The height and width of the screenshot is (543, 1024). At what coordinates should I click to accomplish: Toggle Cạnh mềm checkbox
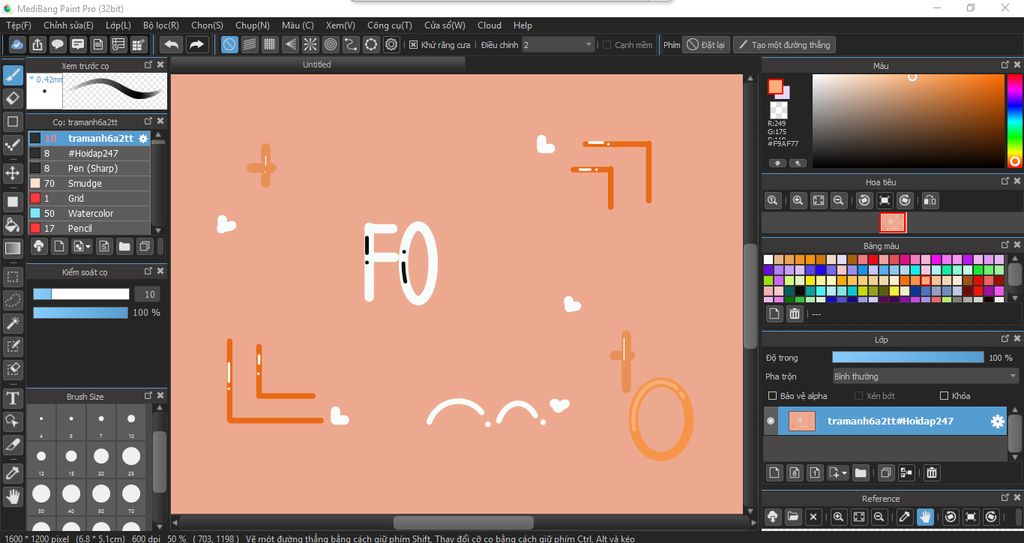(x=607, y=44)
